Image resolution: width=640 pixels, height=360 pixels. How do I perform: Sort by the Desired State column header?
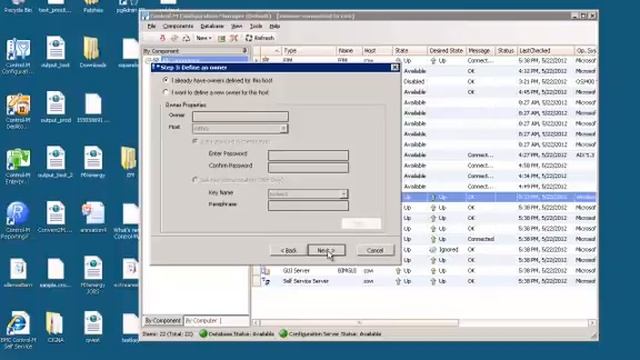[446, 51]
